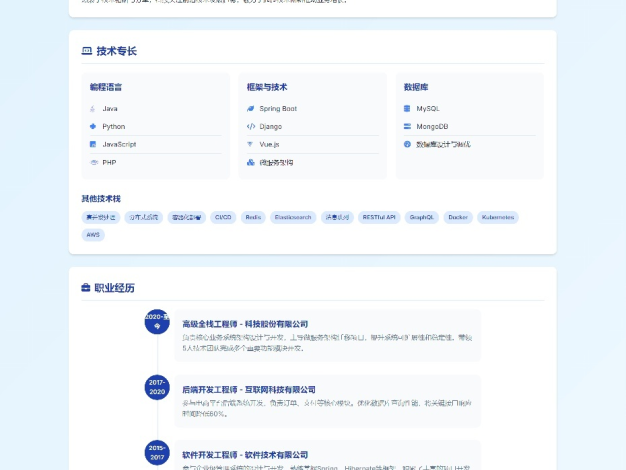Click the Vue.js text label
Image resolution: width=626 pixels, height=470 pixels.
click(269, 145)
